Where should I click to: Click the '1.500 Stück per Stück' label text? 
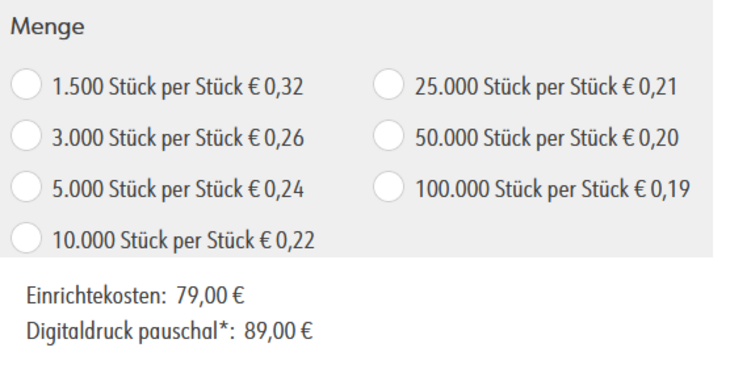tap(148, 87)
